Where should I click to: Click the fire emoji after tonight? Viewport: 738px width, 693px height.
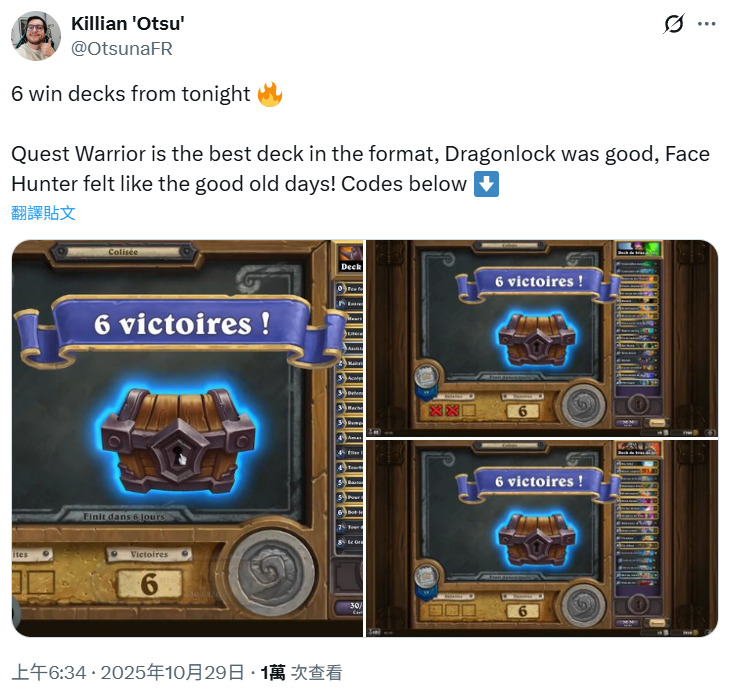pos(270,94)
